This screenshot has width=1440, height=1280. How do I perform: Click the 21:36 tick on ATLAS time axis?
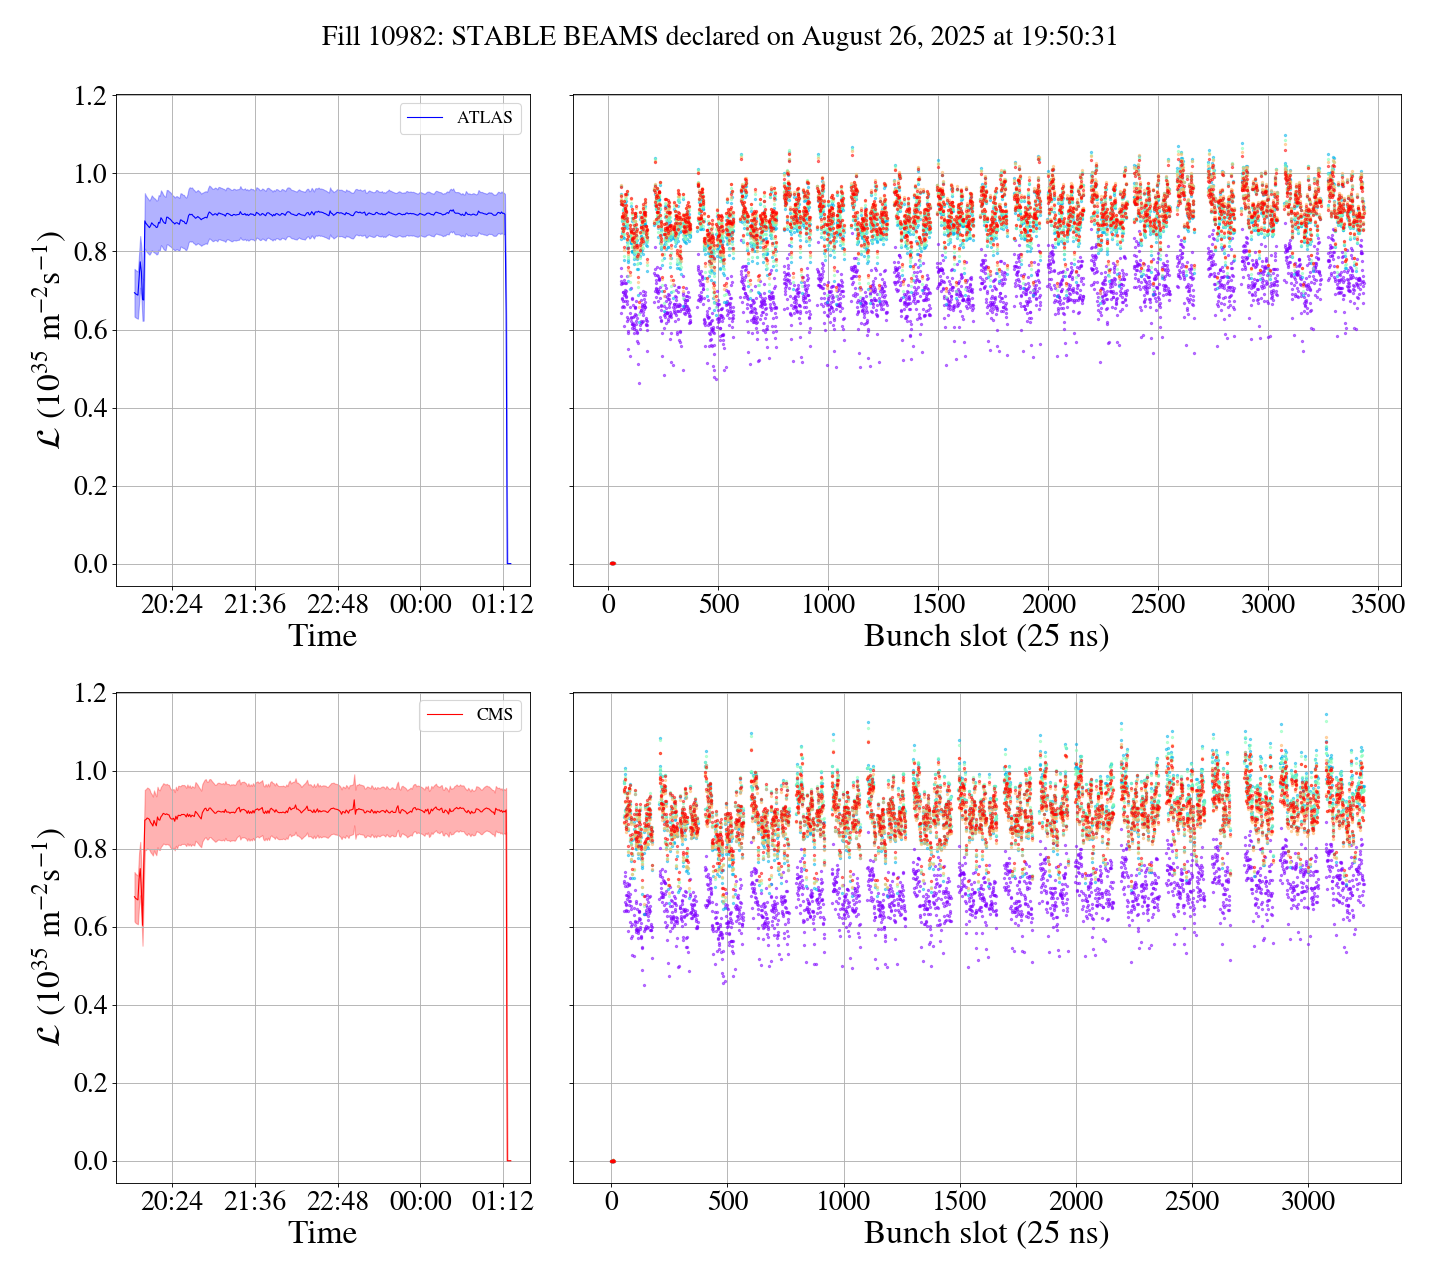tap(254, 604)
